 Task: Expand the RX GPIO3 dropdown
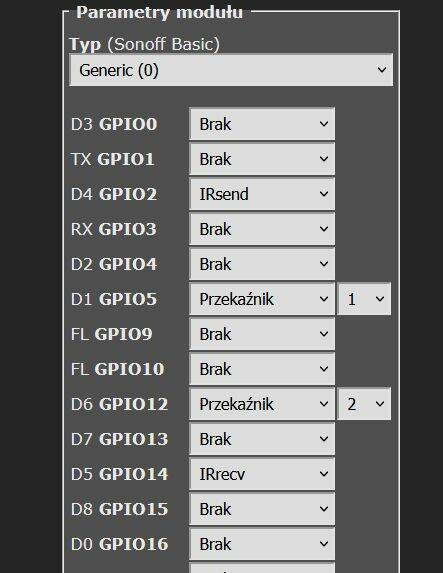[262, 229]
